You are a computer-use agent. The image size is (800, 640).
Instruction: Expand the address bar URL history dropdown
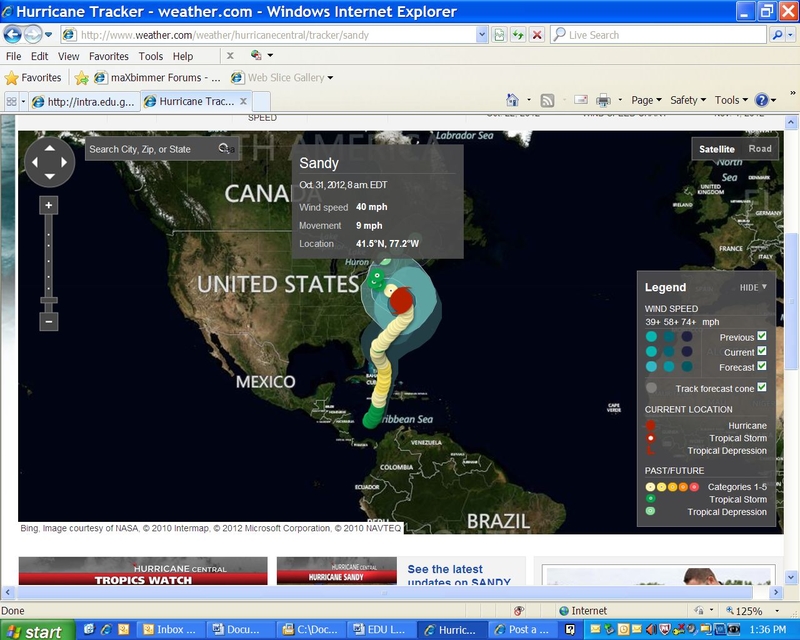[482, 35]
